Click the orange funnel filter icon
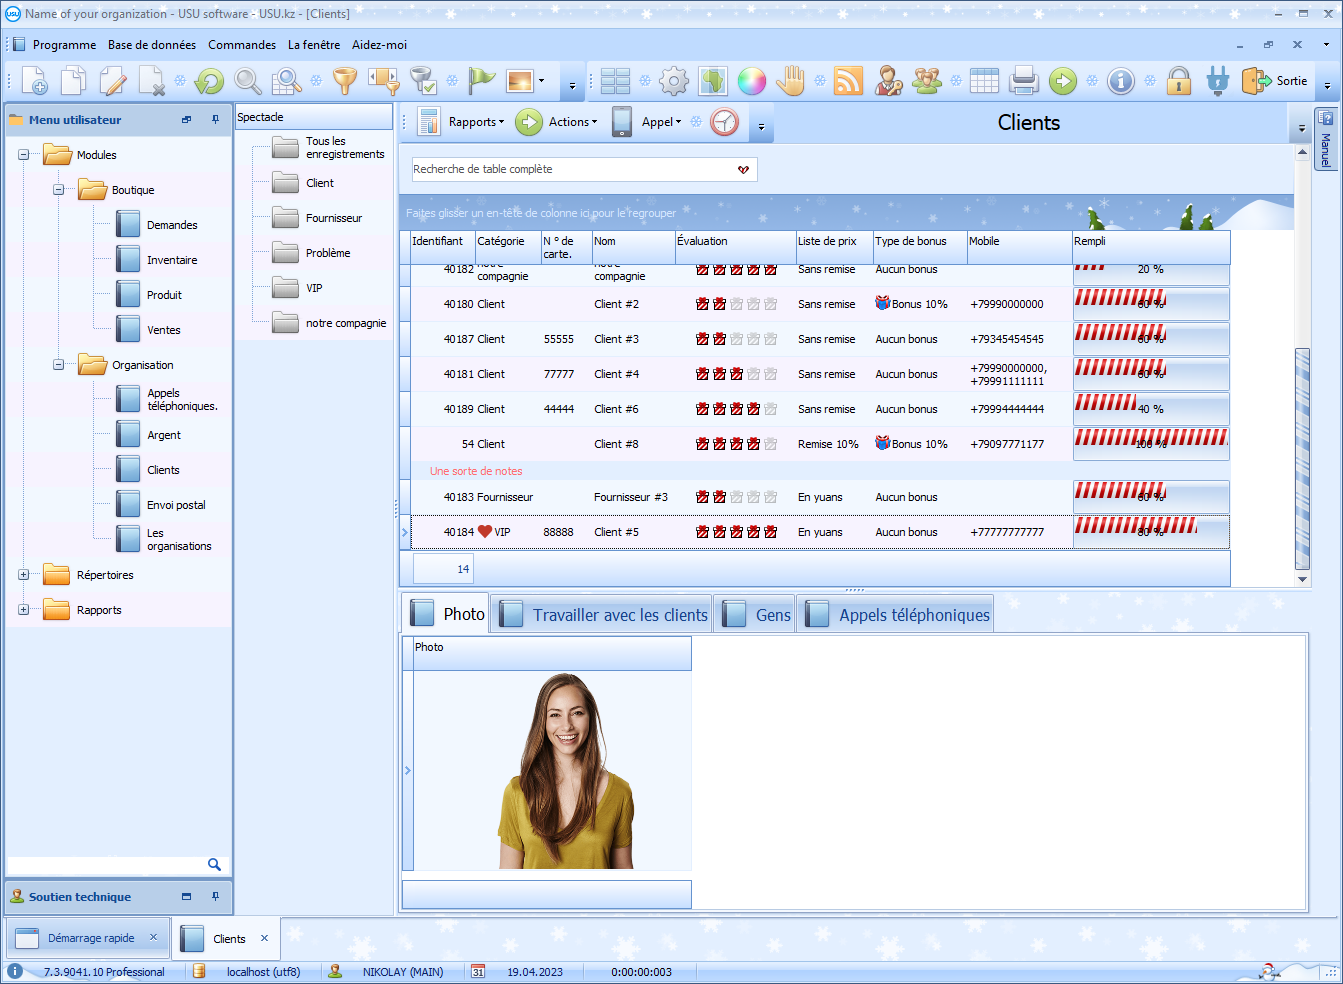Viewport: 1343px width, 984px height. point(345,81)
